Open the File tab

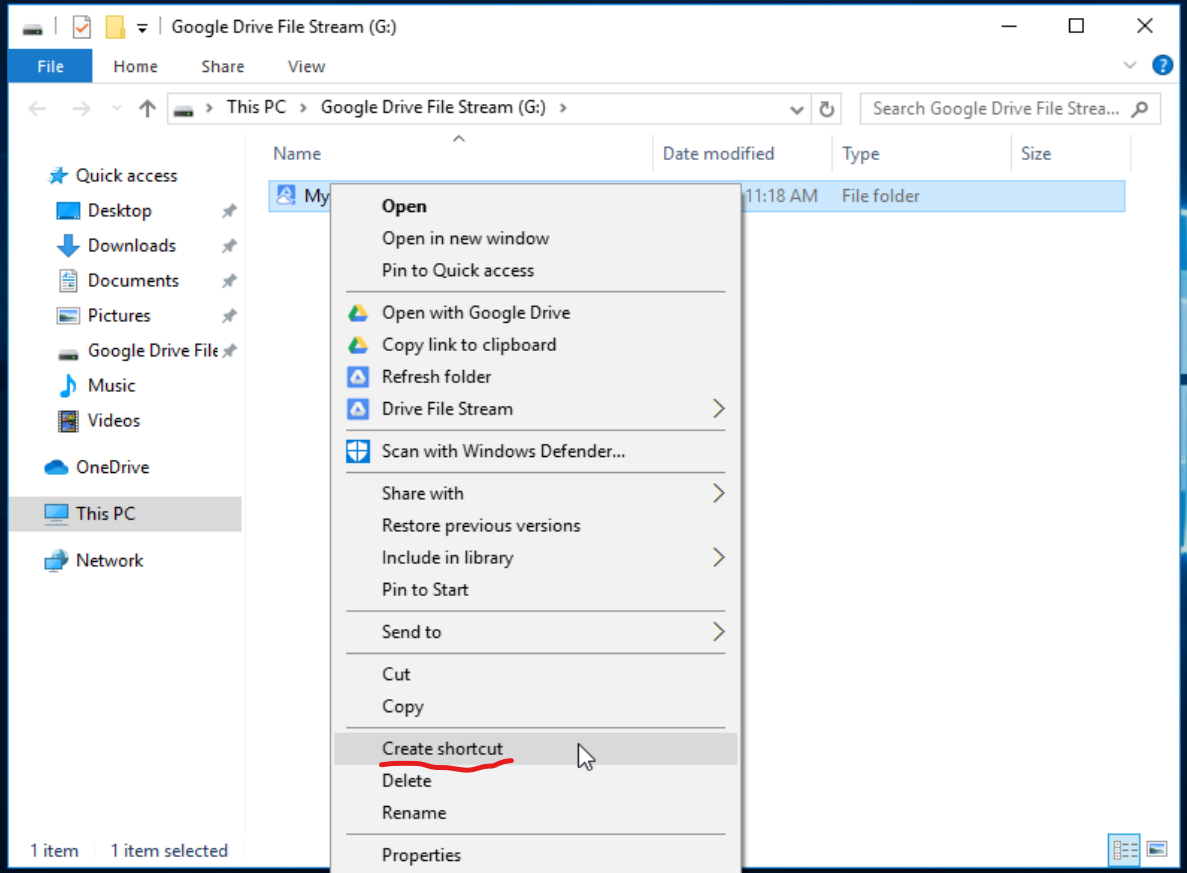tap(50, 67)
